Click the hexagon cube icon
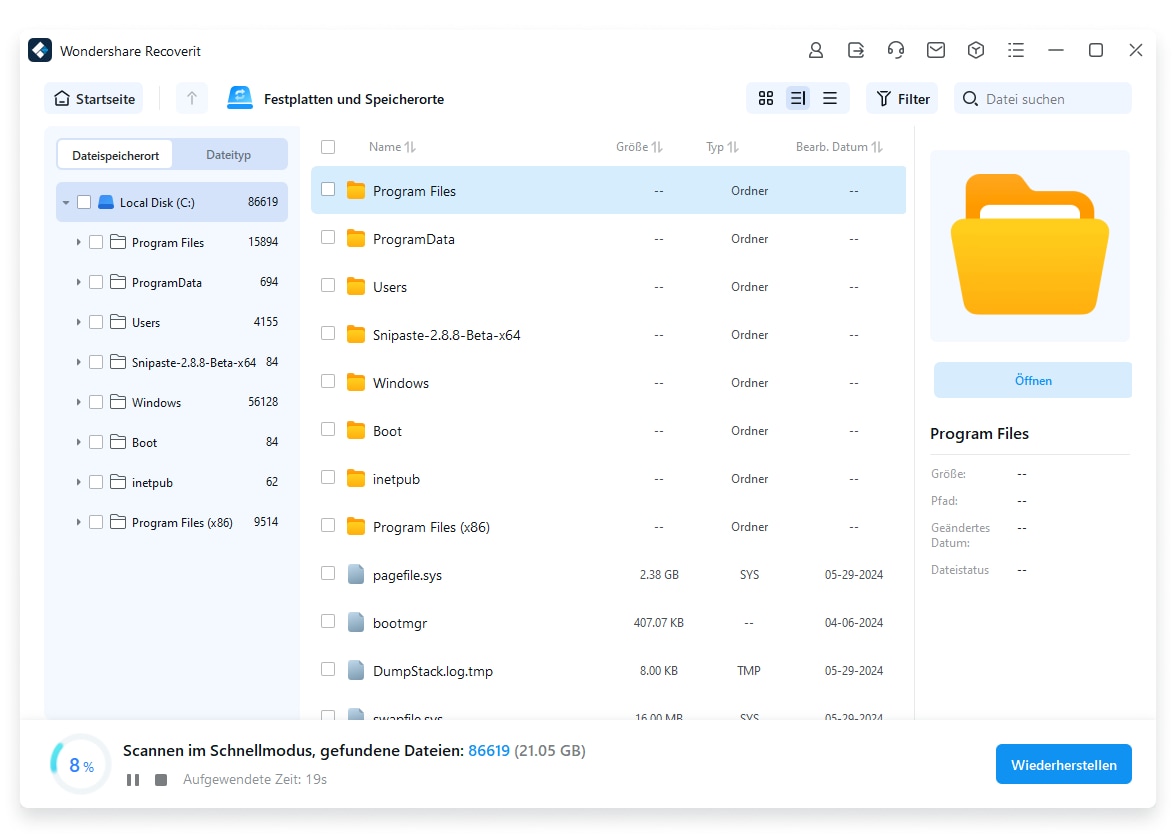The height and width of the screenshot is (838, 1176). 976,50
